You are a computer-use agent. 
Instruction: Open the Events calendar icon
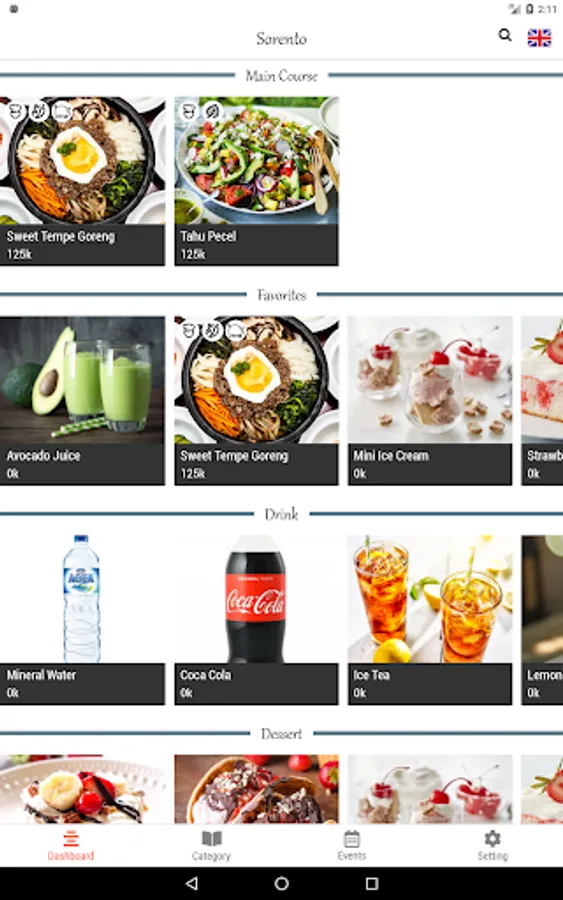(352, 839)
